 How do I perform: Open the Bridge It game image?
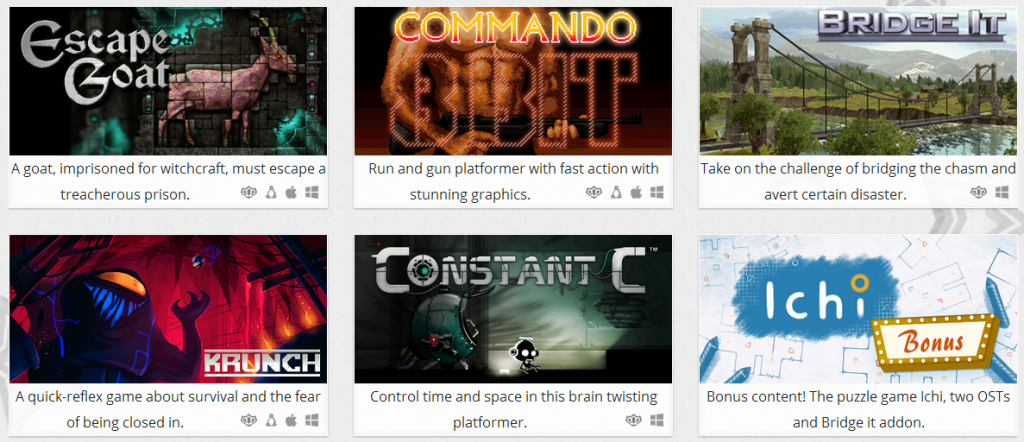tap(858, 81)
